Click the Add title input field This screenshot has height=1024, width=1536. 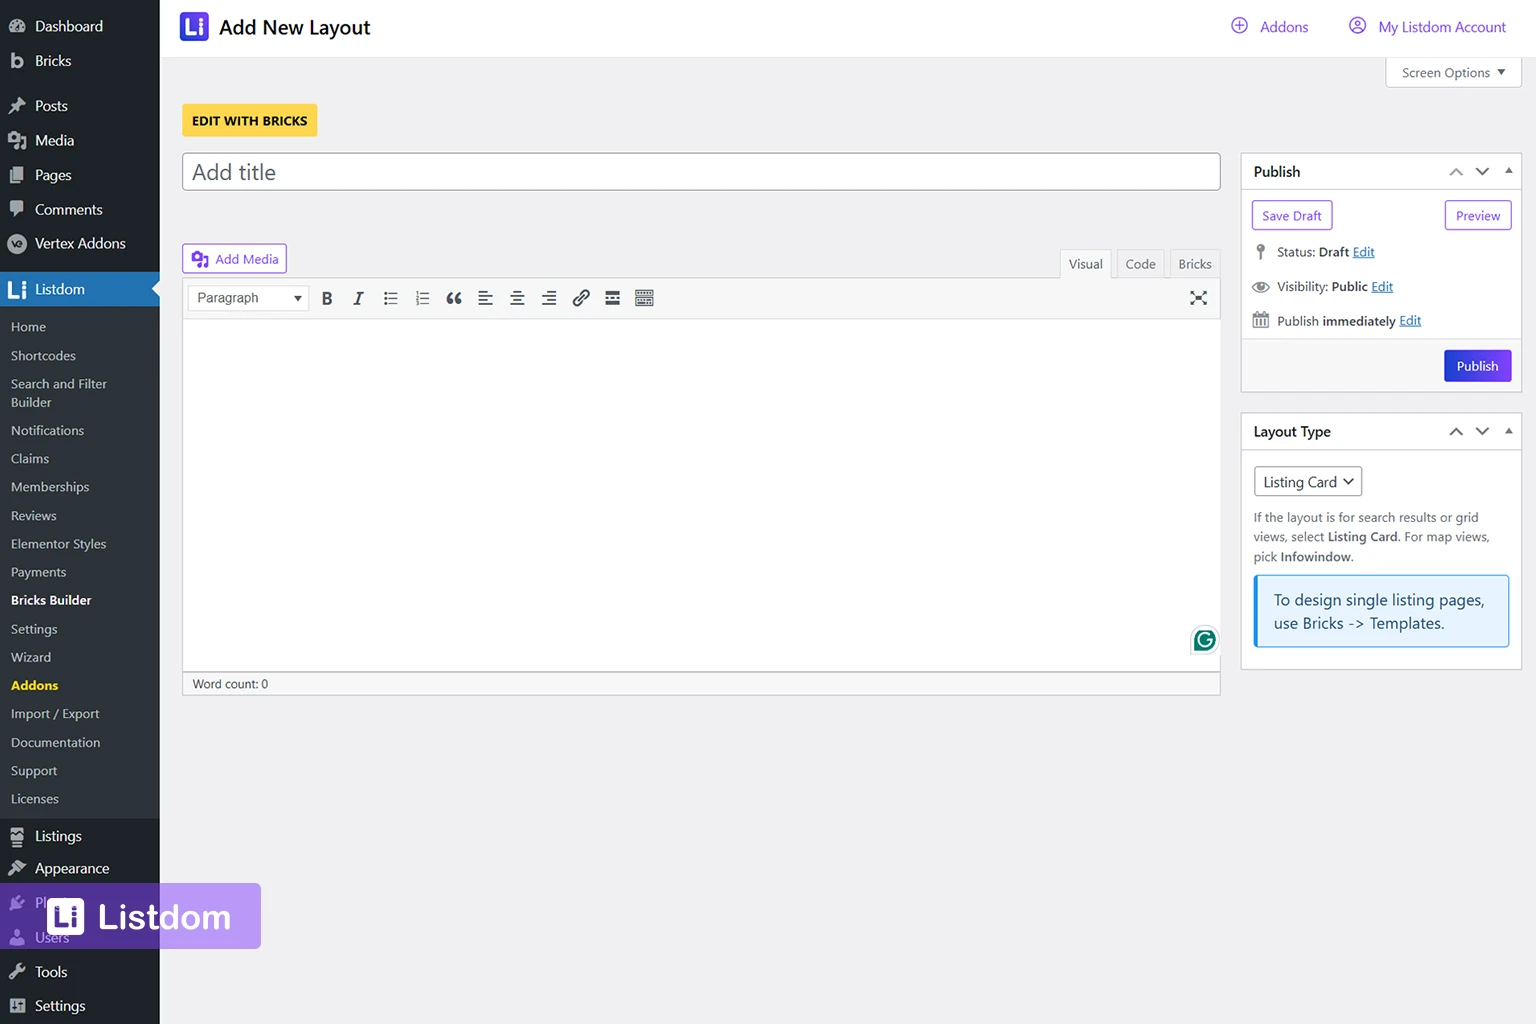point(700,172)
